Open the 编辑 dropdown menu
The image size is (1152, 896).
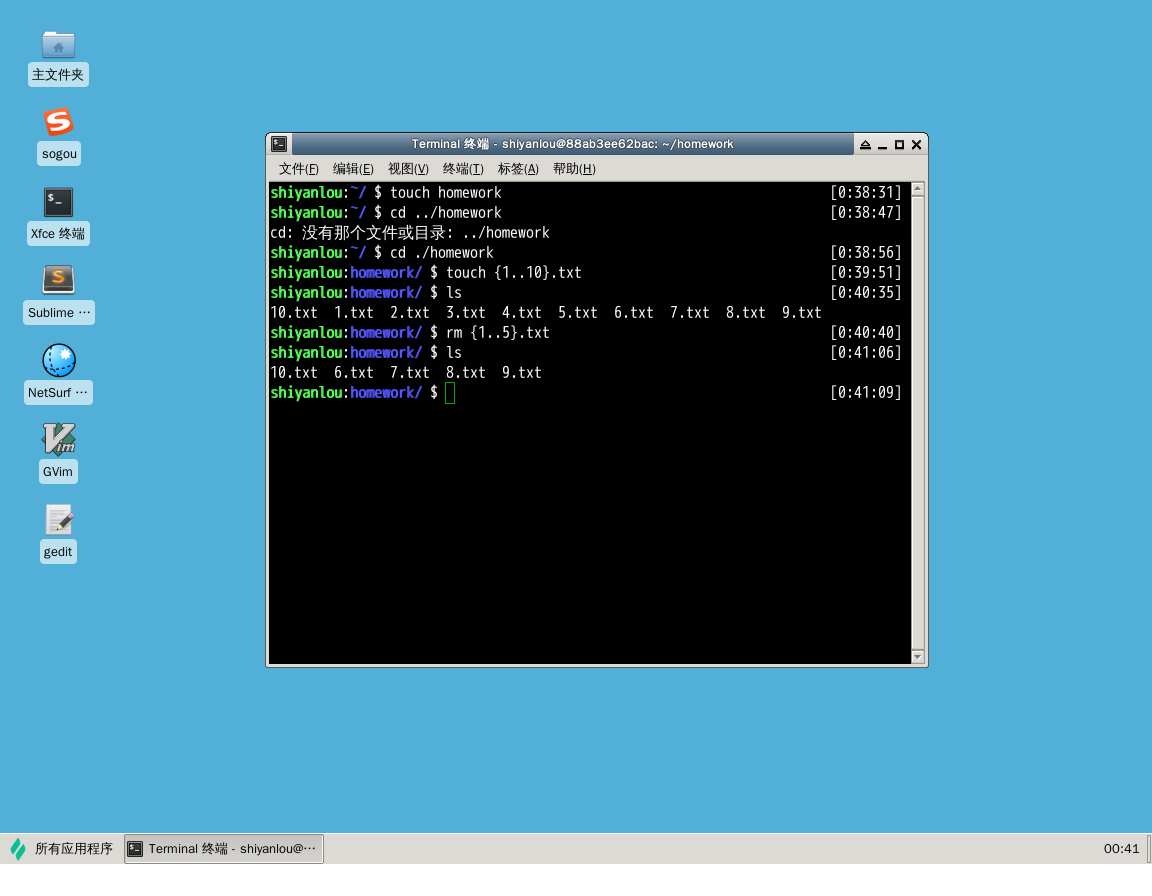352,168
